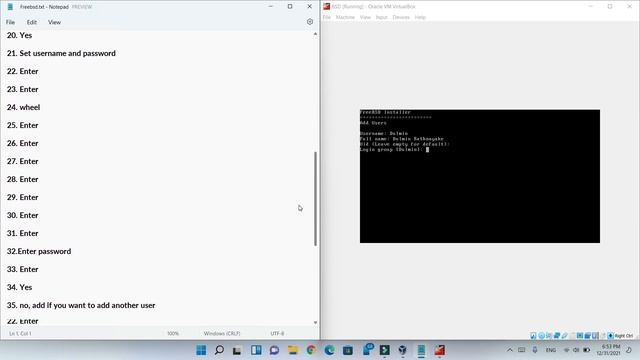
Task: Open taskbar Search magnifier
Action: [x=219, y=350]
